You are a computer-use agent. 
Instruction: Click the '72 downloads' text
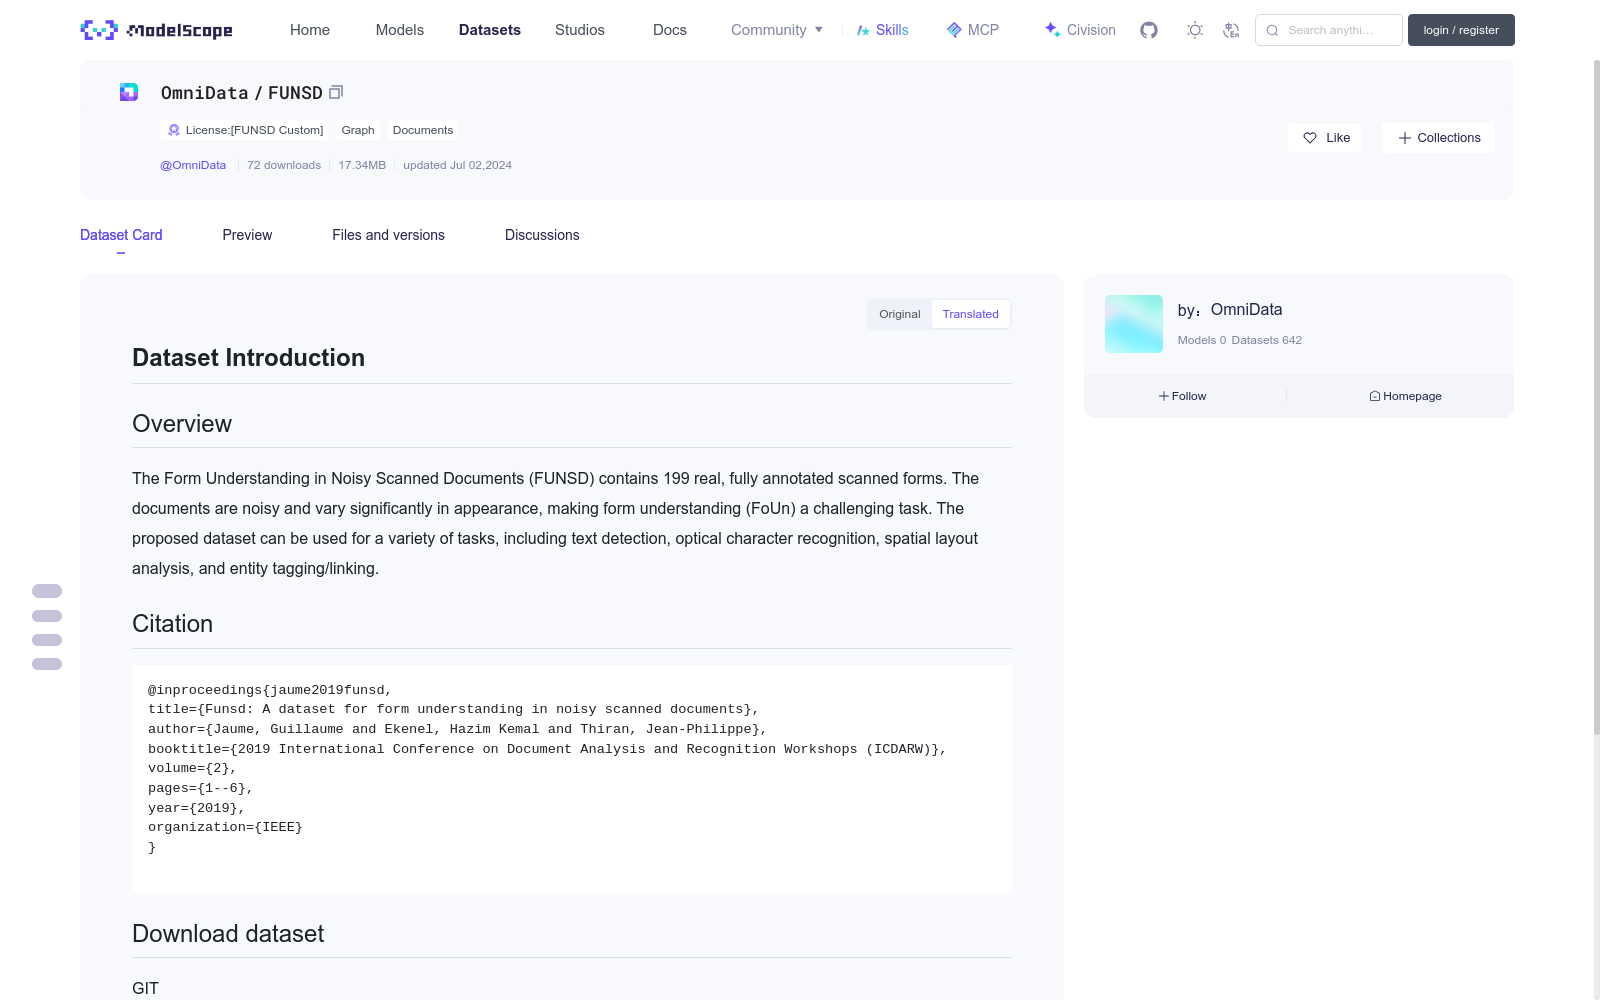click(284, 165)
